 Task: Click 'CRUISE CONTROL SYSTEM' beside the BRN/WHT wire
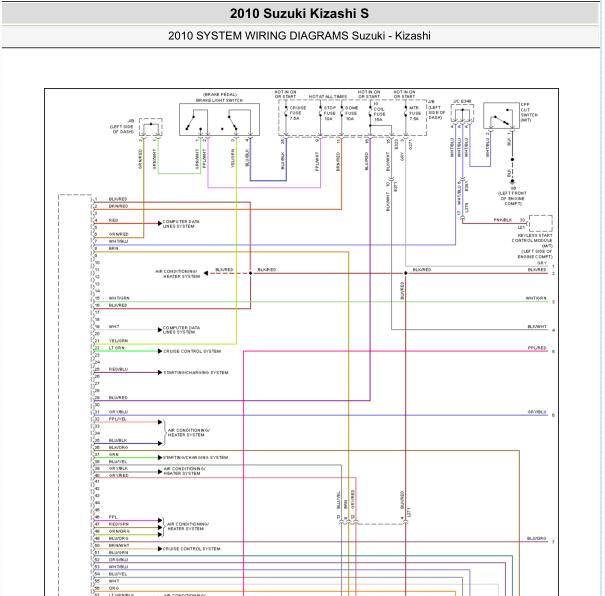(191, 549)
